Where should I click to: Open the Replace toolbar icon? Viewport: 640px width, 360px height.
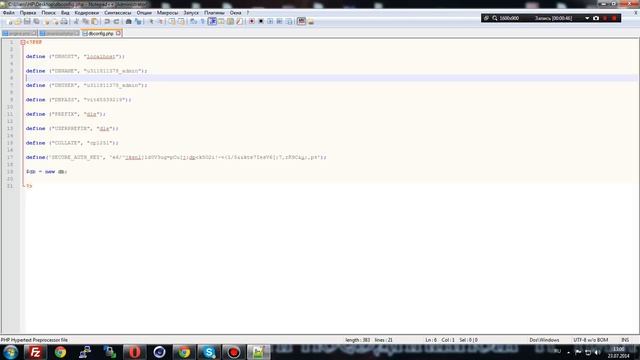point(138,21)
